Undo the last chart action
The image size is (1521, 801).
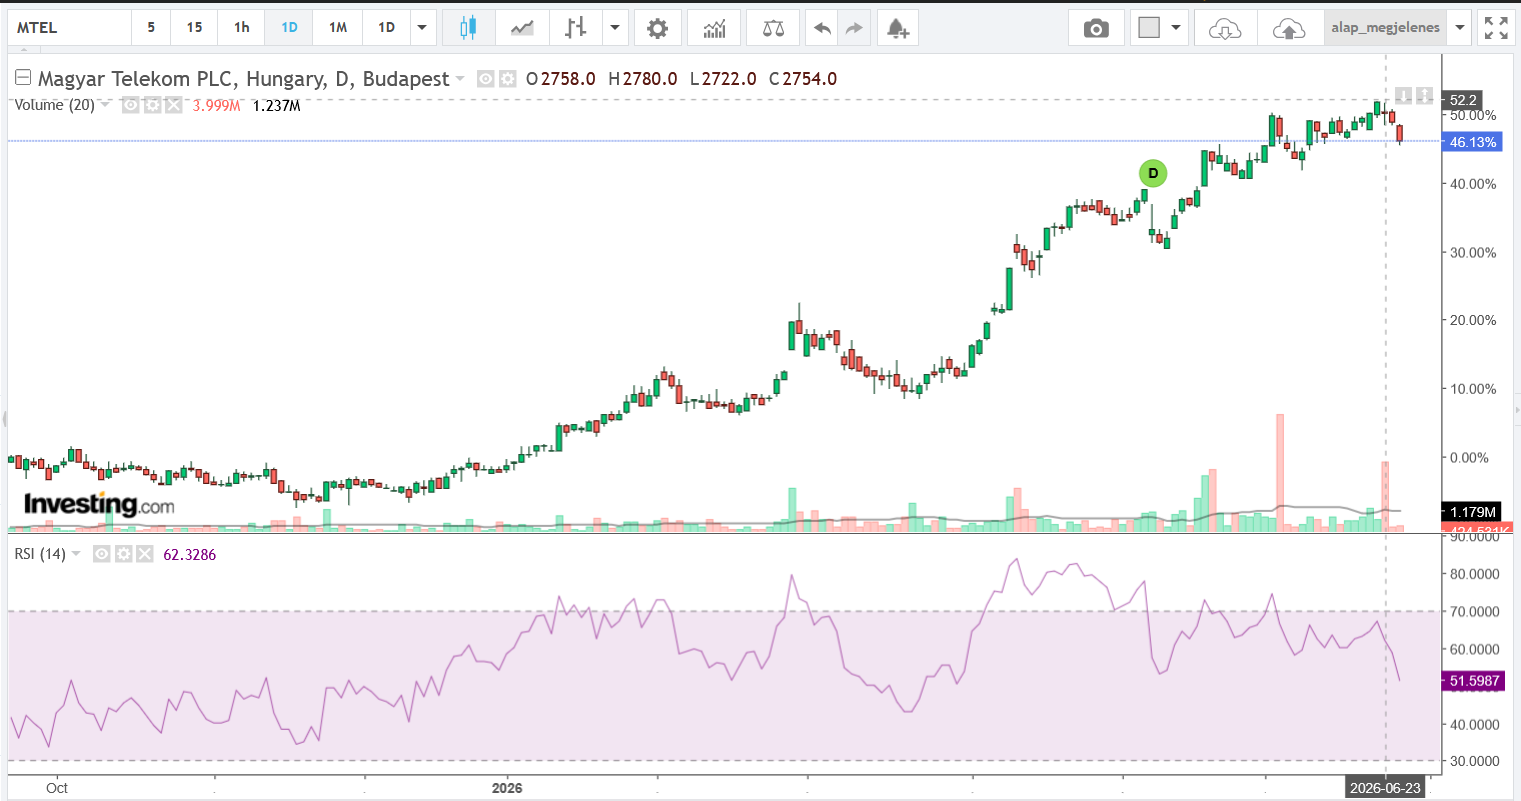click(x=822, y=28)
